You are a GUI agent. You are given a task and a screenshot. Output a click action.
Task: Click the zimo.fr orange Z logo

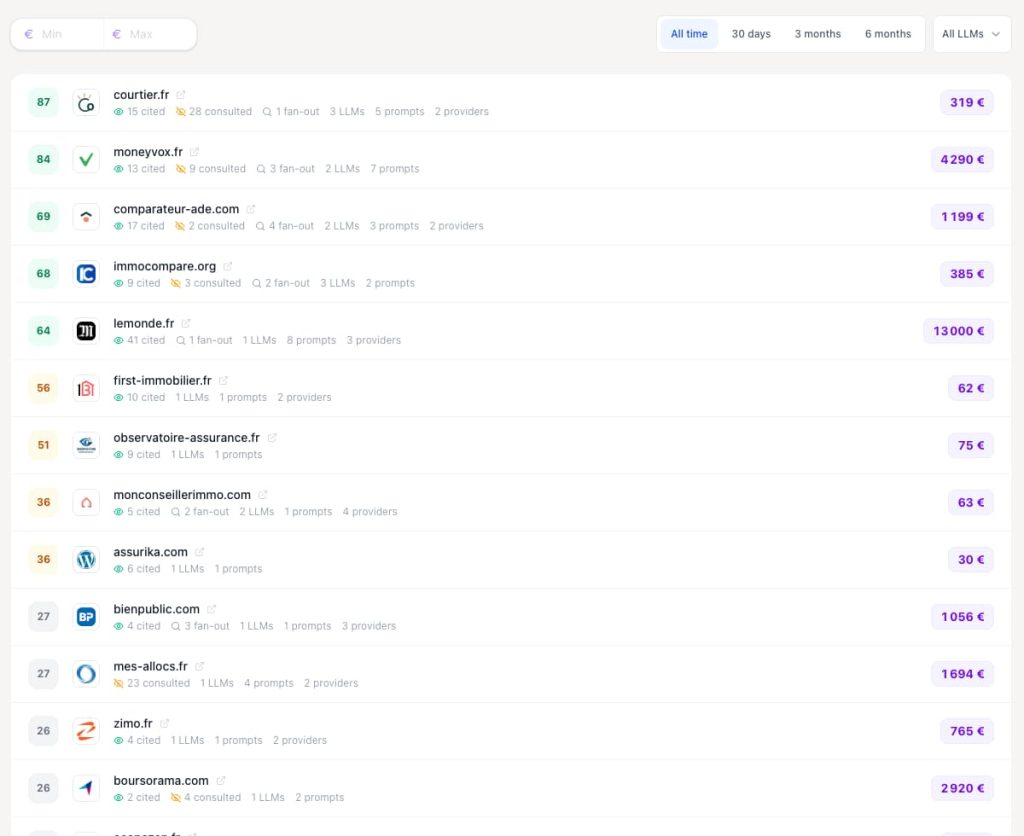click(x=86, y=731)
